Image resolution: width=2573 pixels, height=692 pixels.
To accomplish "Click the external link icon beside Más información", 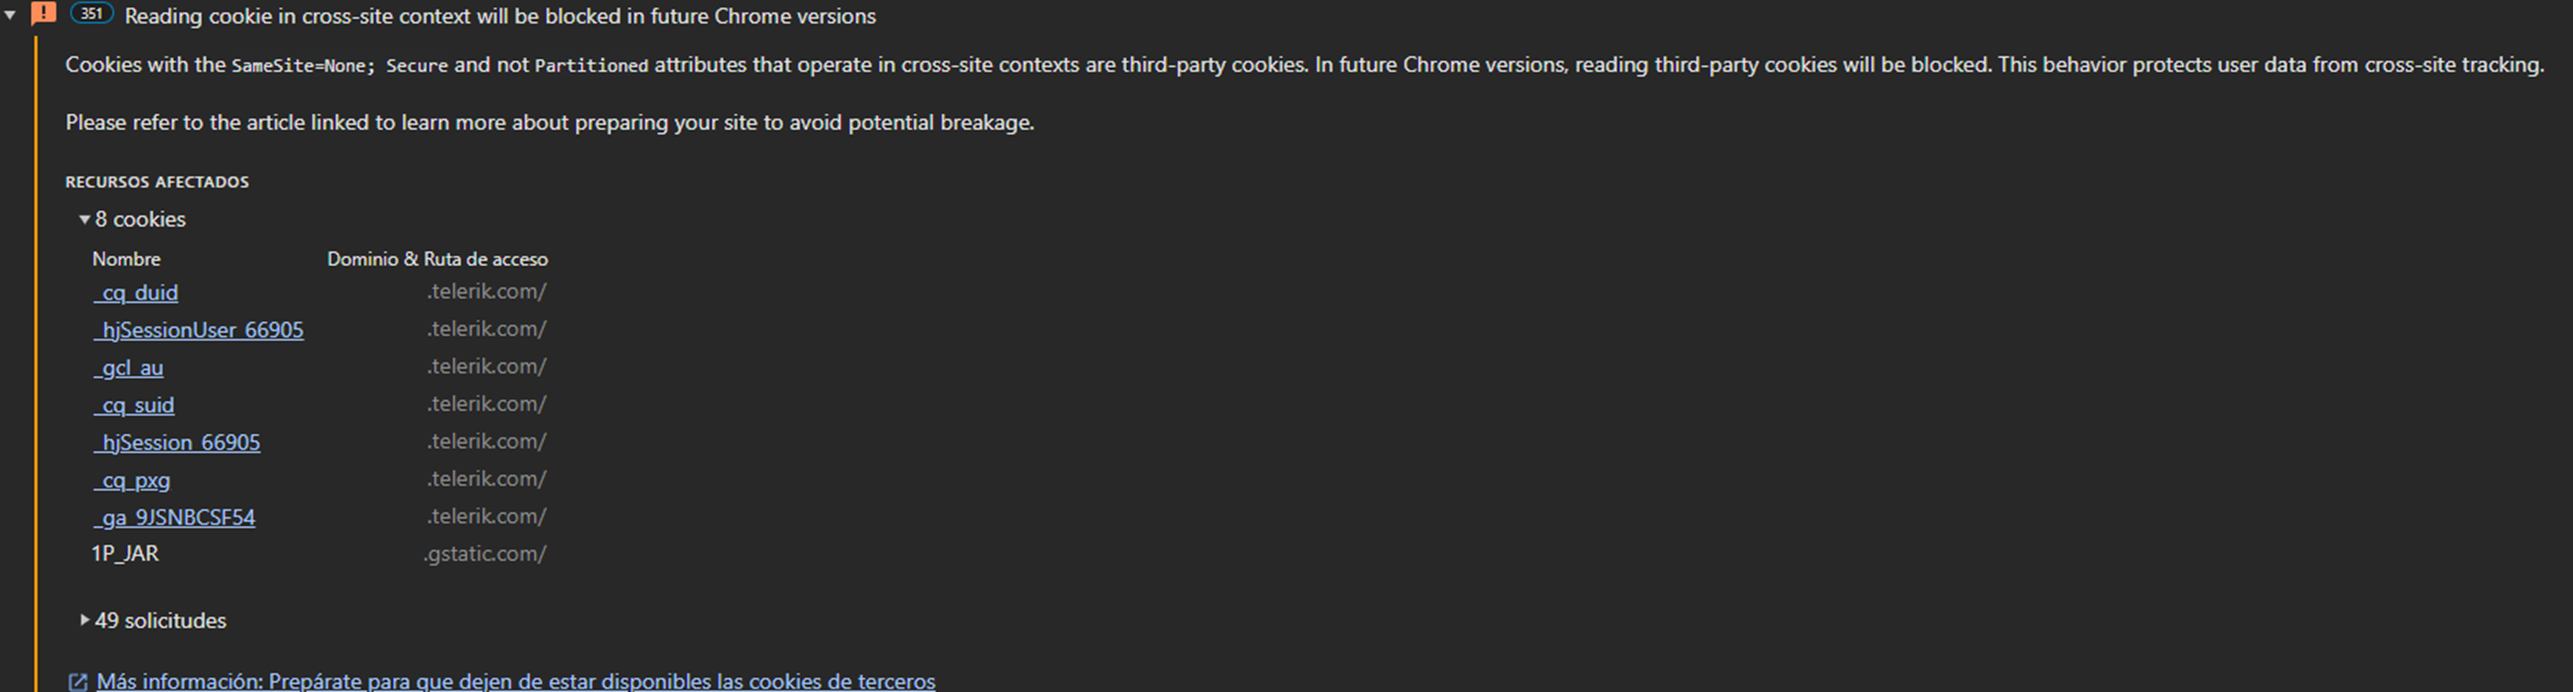I will [x=77, y=682].
